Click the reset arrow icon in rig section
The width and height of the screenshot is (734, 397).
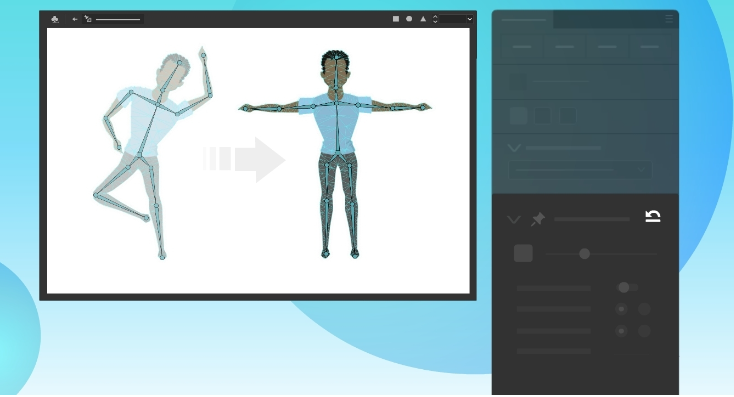point(653,216)
